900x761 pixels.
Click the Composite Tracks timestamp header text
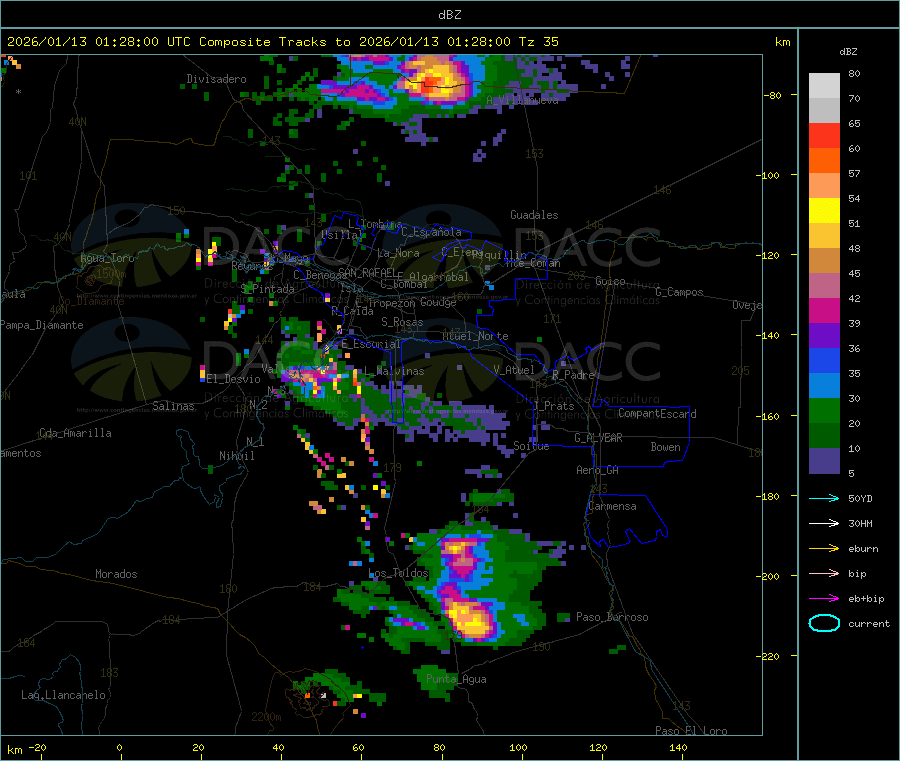[x=282, y=42]
